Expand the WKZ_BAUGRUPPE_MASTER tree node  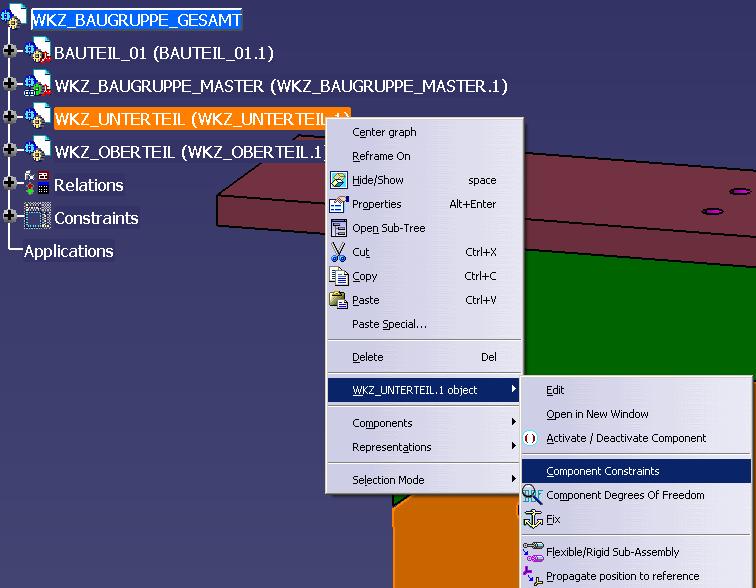[x=9, y=83]
